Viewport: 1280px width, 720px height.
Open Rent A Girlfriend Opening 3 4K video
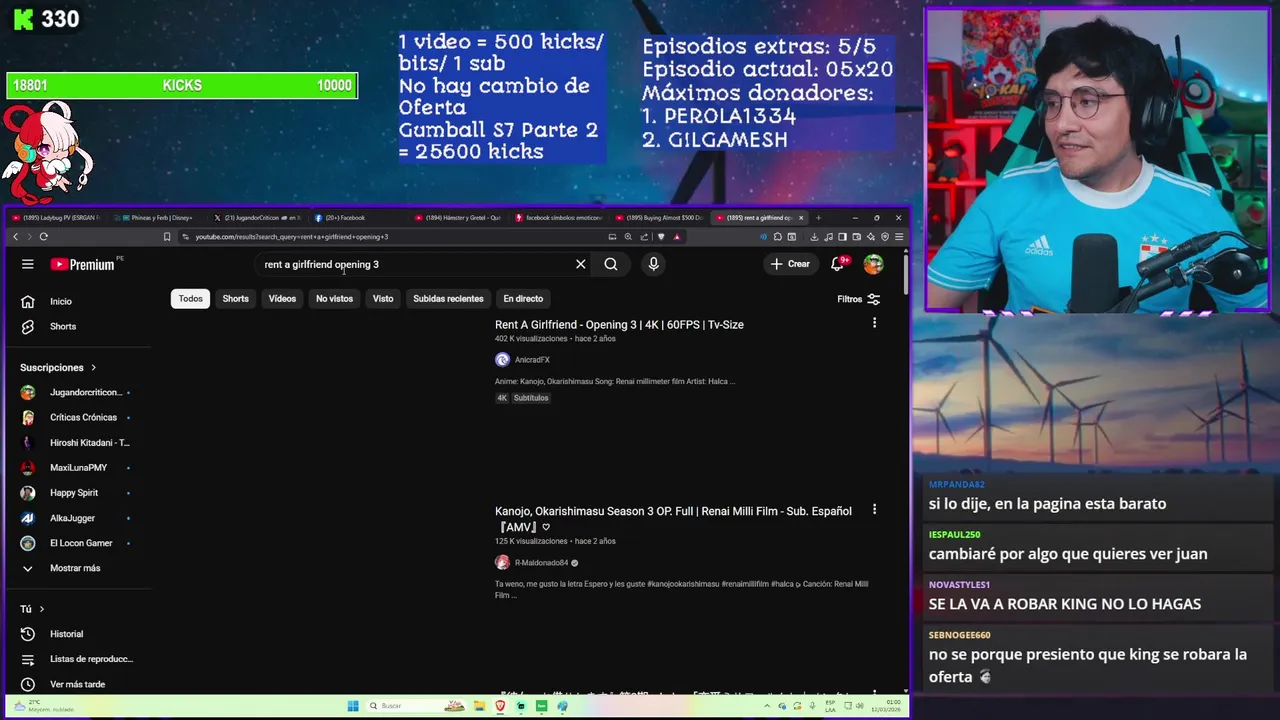tap(619, 324)
